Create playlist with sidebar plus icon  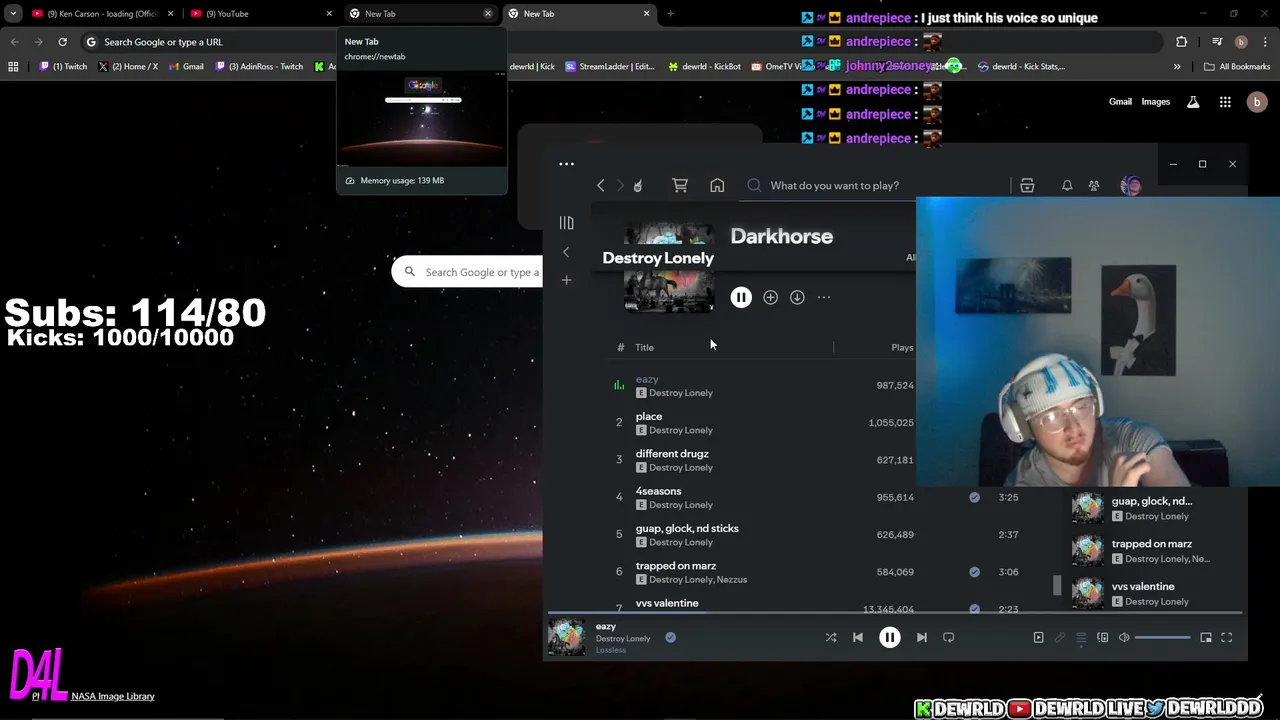566,280
